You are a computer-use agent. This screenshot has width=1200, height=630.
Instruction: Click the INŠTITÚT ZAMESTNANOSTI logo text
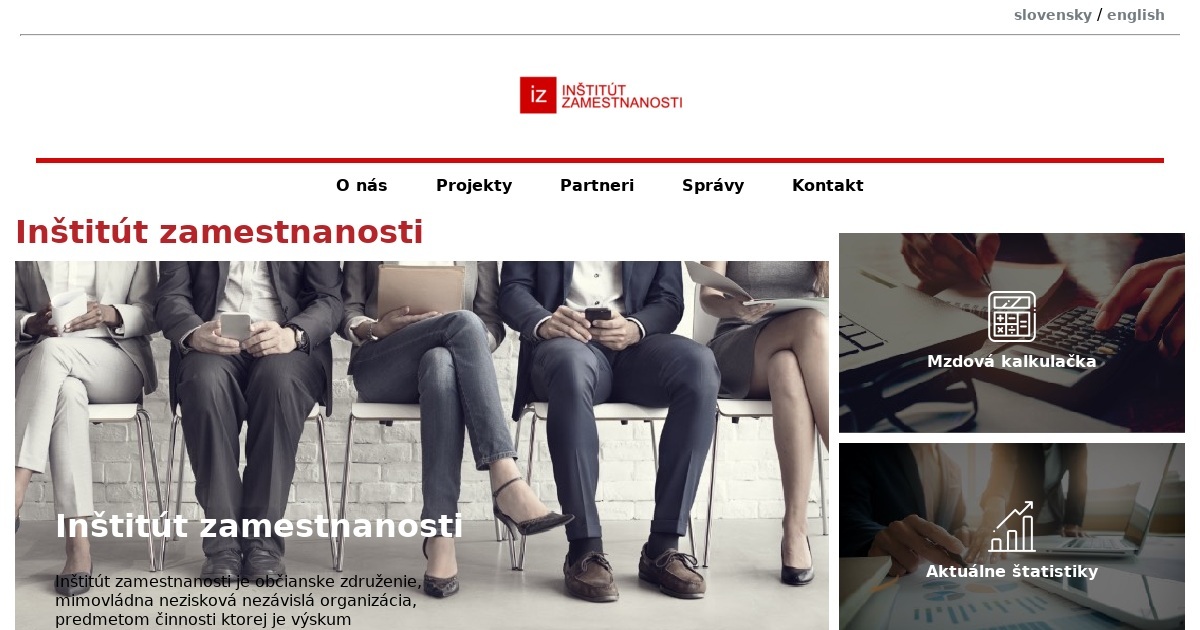click(621, 95)
